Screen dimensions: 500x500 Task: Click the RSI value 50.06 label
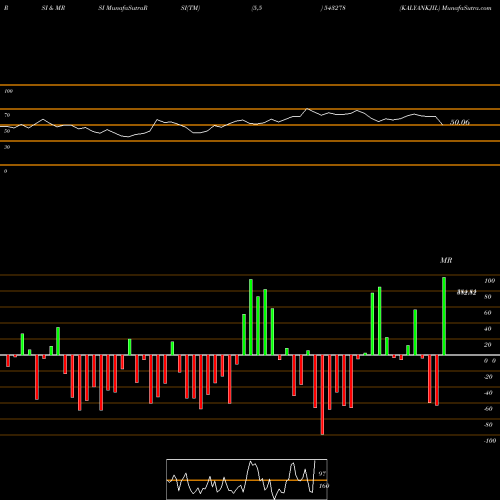pos(460,122)
